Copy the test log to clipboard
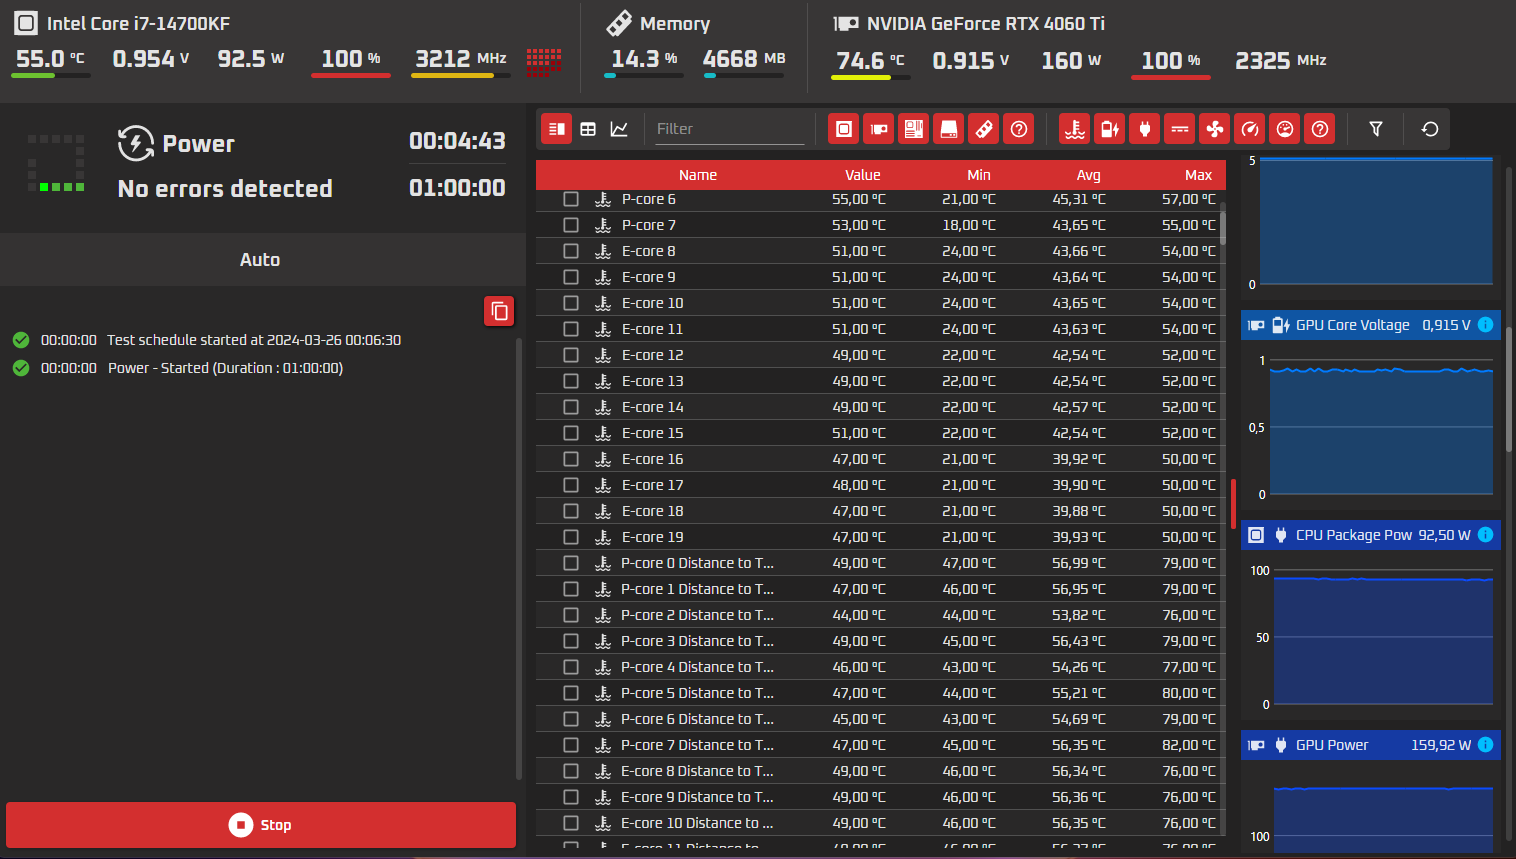The image size is (1516, 859). click(x=499, y=311)
